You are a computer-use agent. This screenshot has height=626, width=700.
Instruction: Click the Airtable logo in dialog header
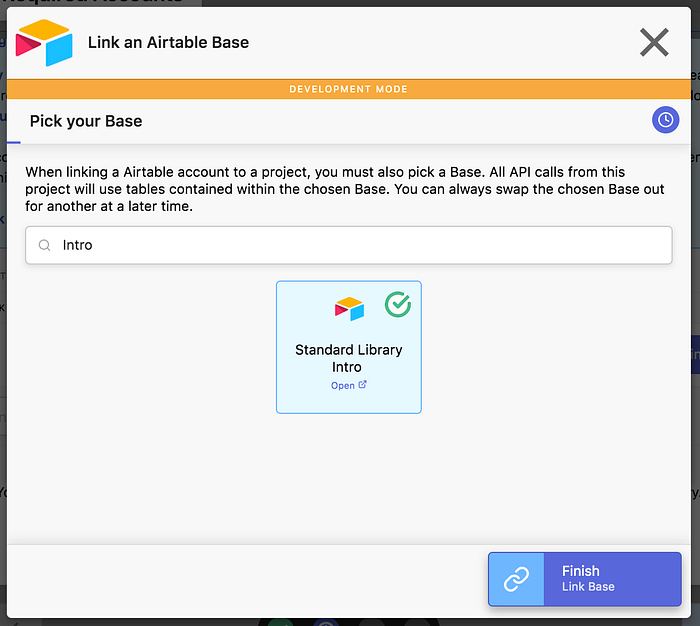[x=44, y=42]
